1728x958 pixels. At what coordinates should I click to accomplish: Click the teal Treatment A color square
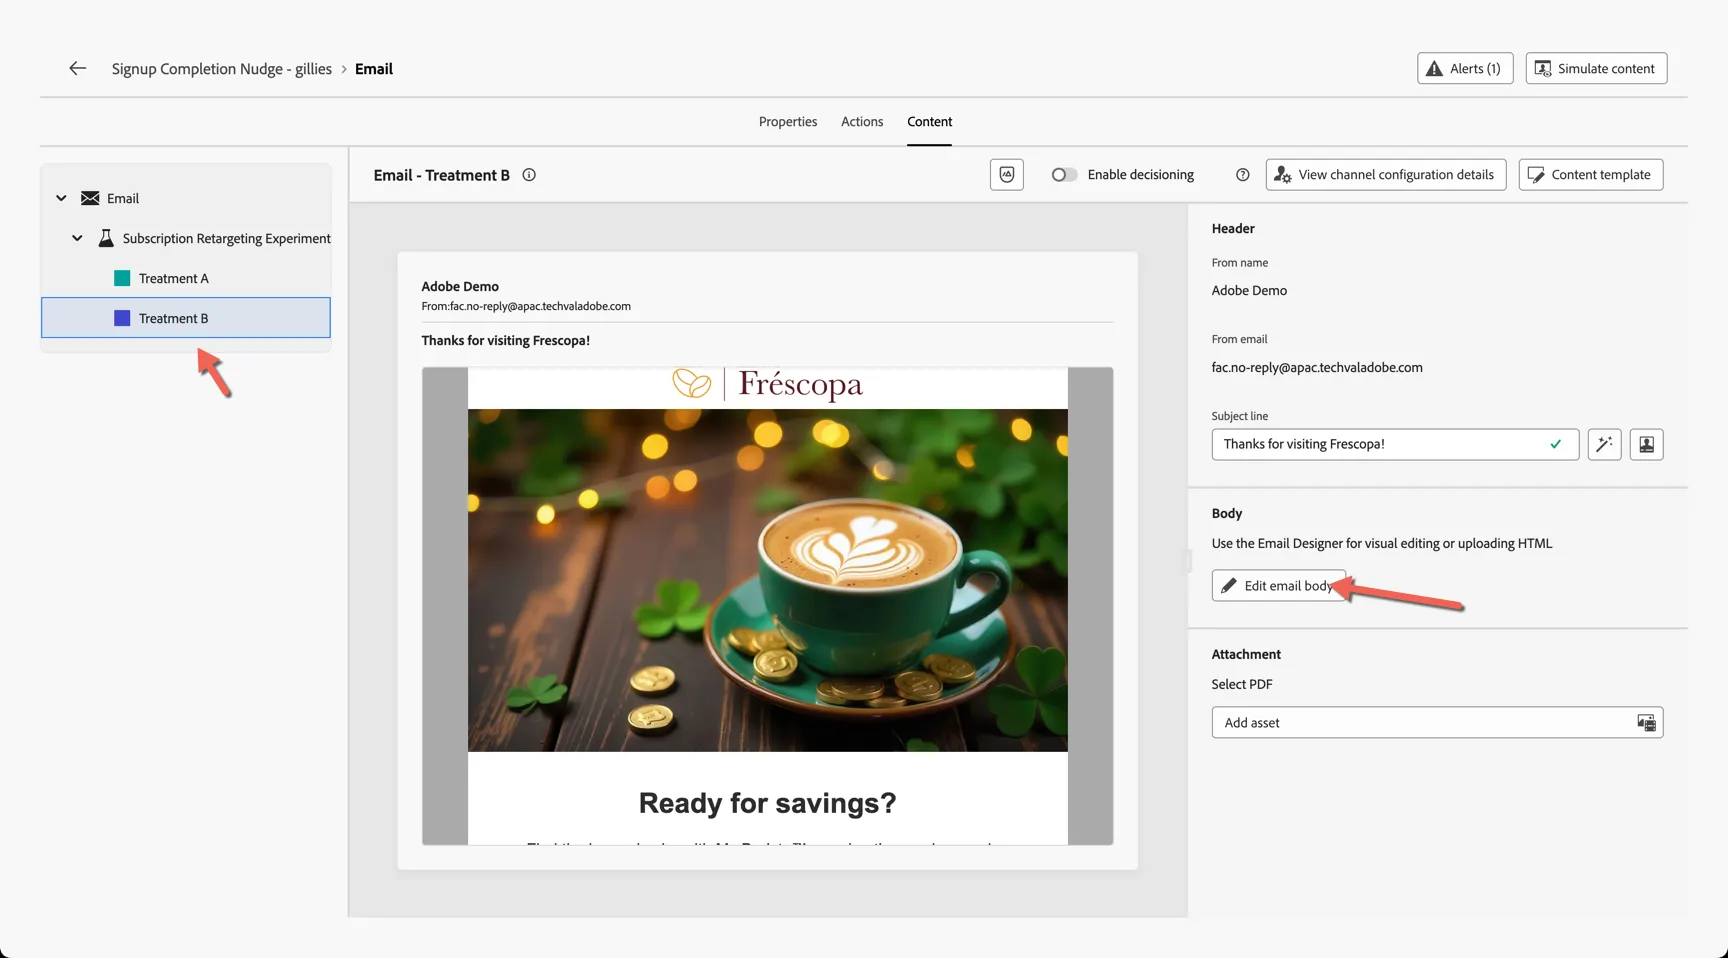(x=122, y=278)
